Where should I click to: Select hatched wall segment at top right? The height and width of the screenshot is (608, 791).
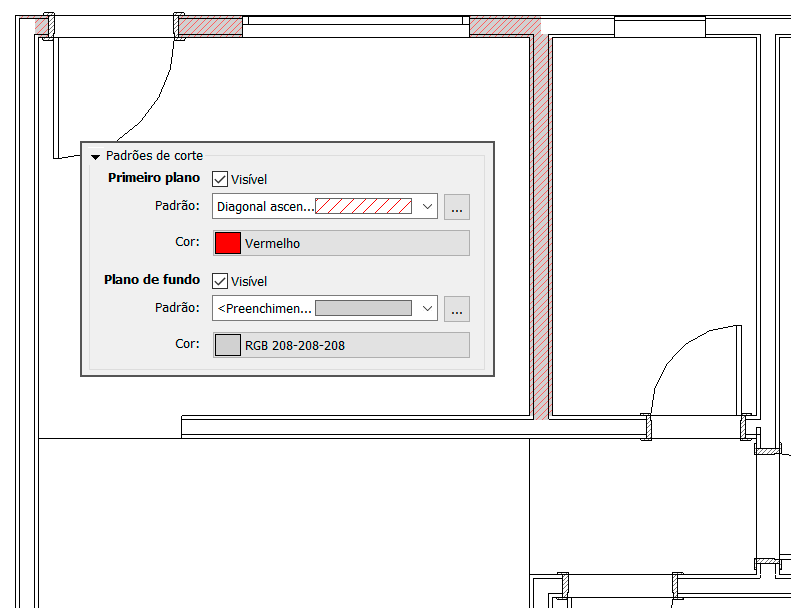[504, 26]
